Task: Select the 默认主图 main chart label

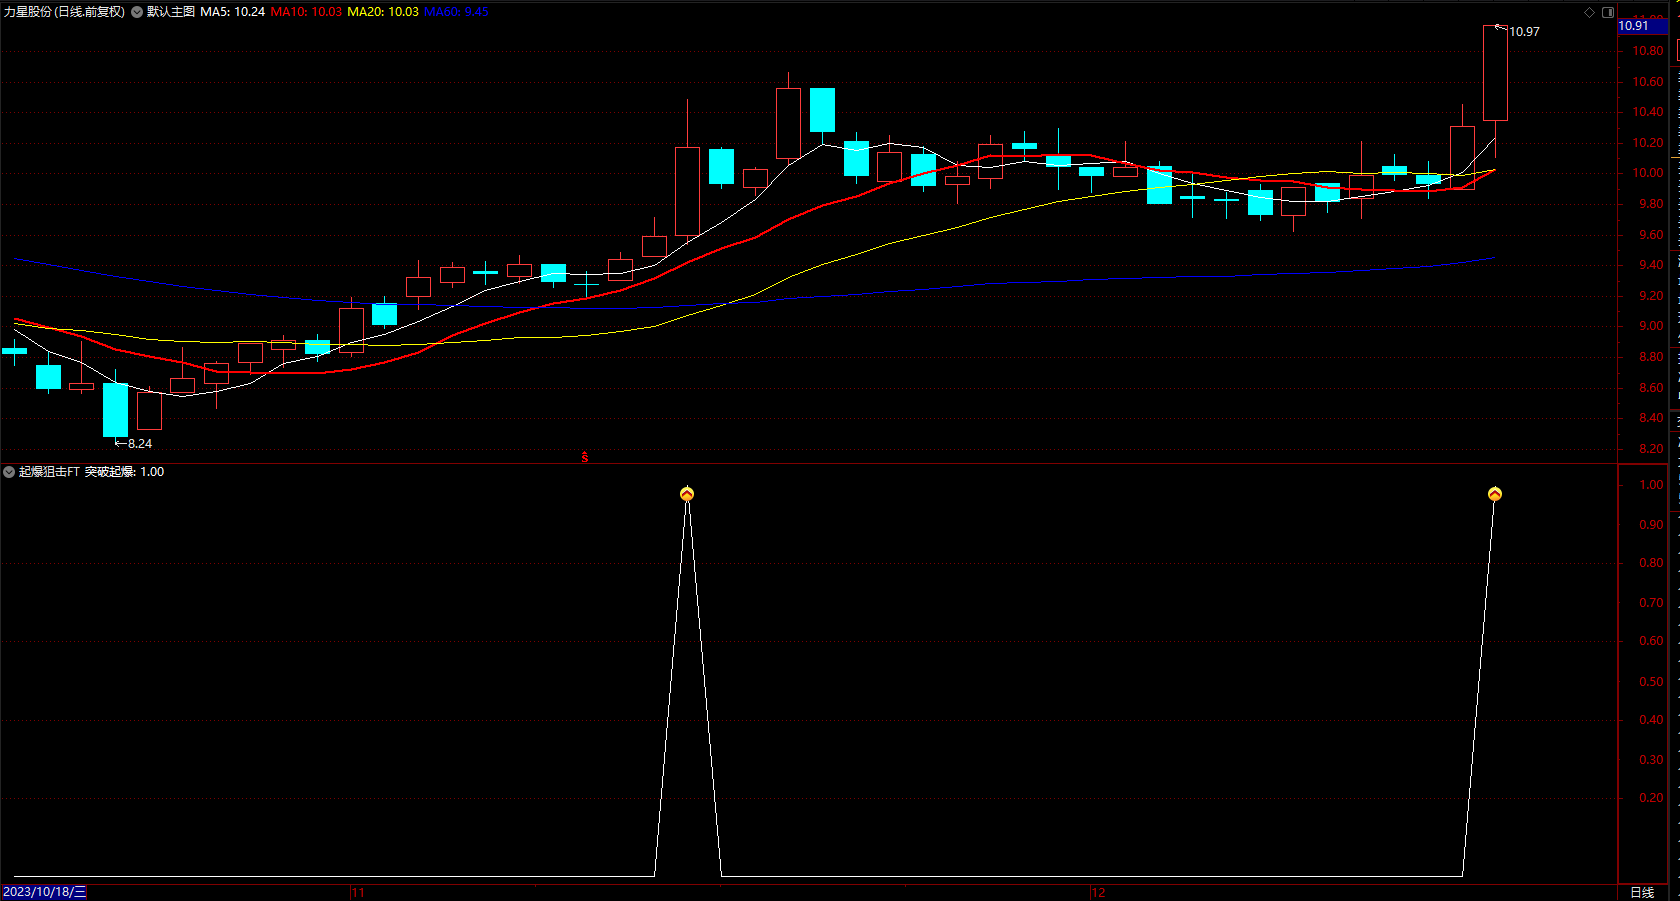Action: tap(171, 12)
